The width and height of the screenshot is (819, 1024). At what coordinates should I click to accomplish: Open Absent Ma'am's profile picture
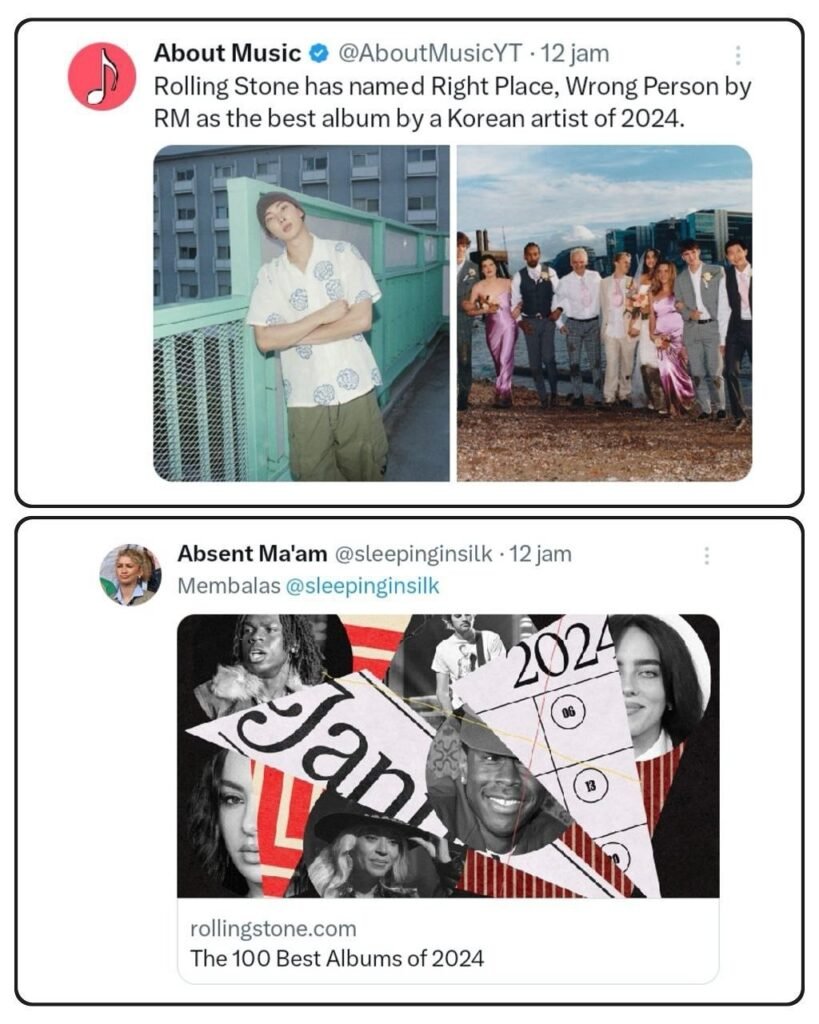point(131,575)
